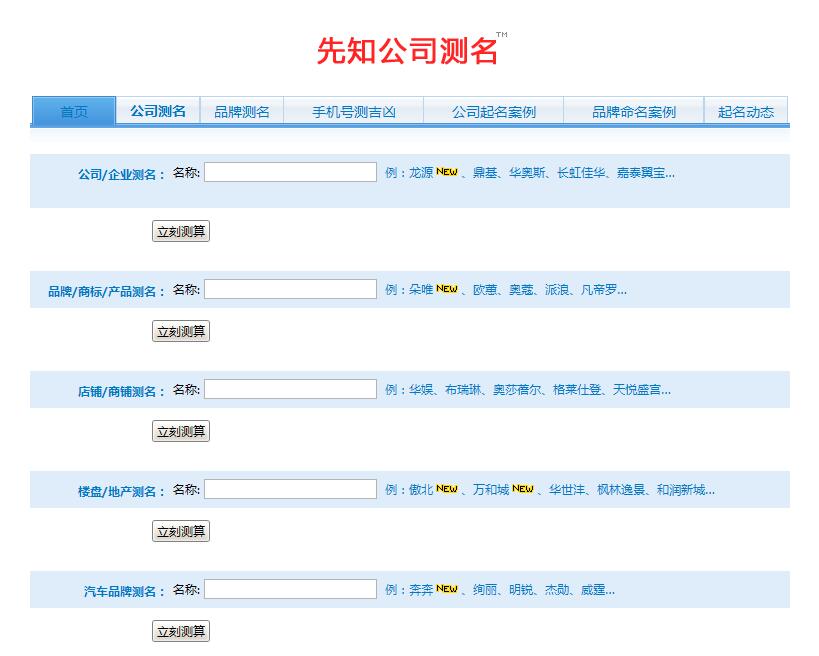Click the 公司/企业测名 section label
The height and width of the screenshot is (656, 819).
122,174
